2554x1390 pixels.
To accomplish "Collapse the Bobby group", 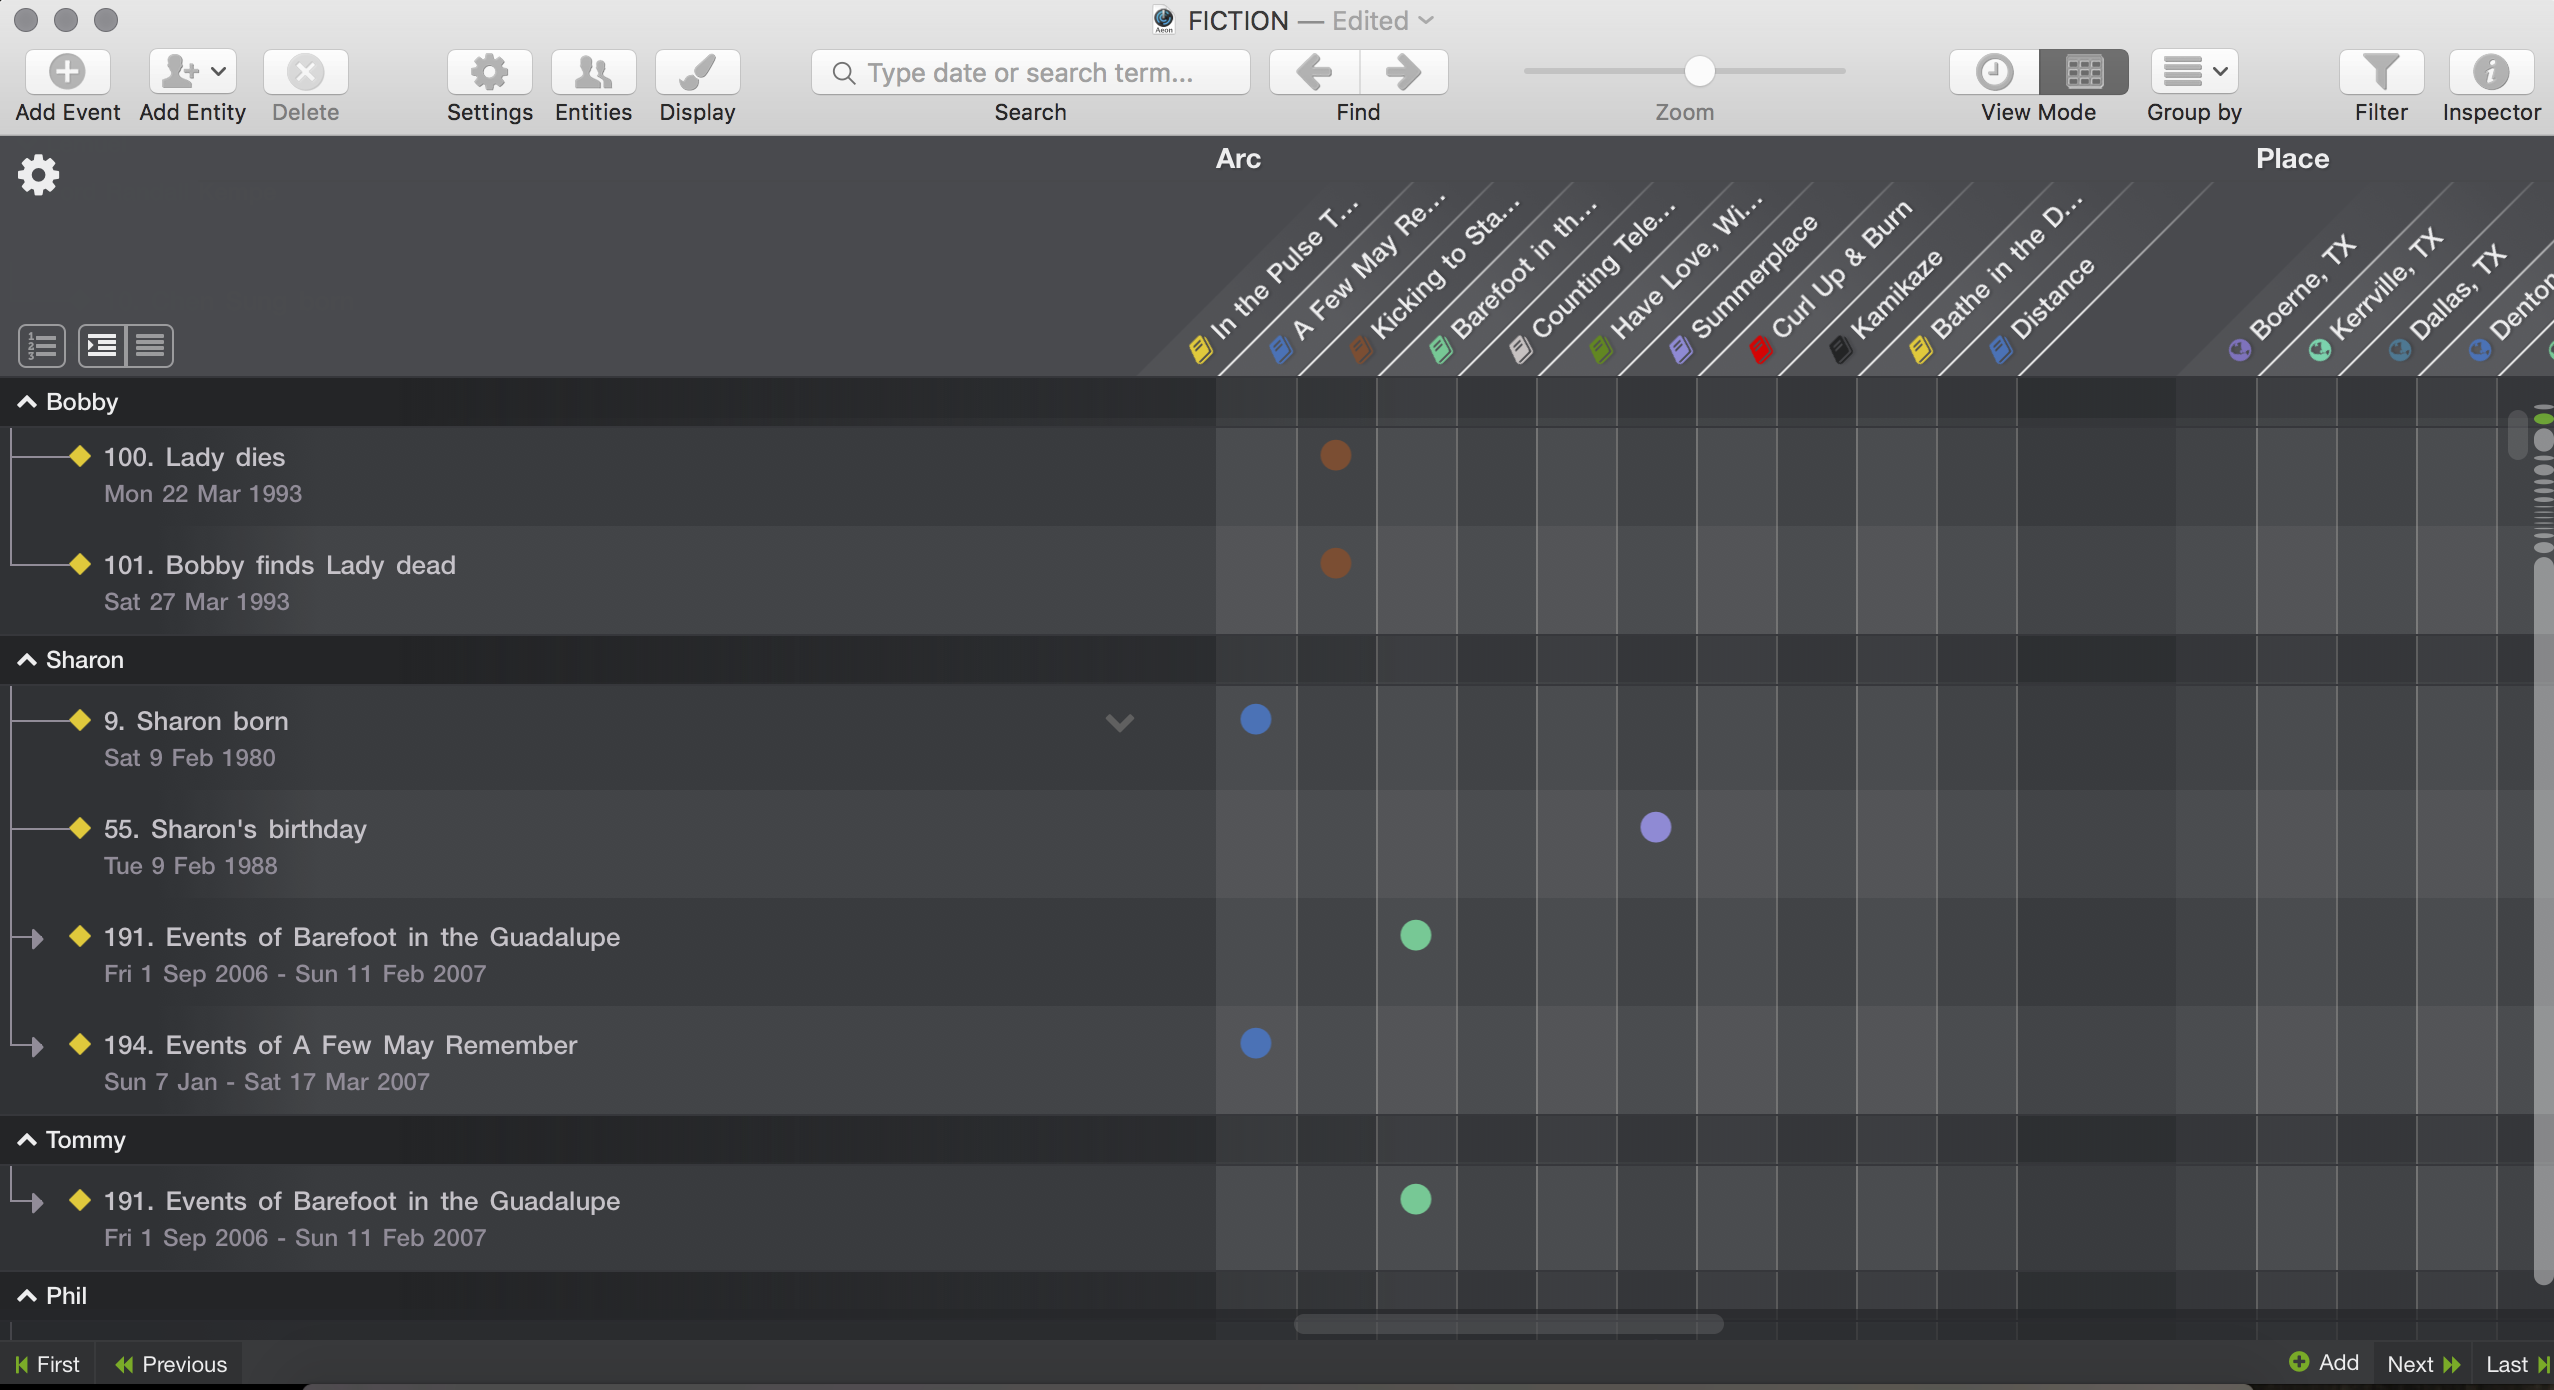I will [27, 402].
